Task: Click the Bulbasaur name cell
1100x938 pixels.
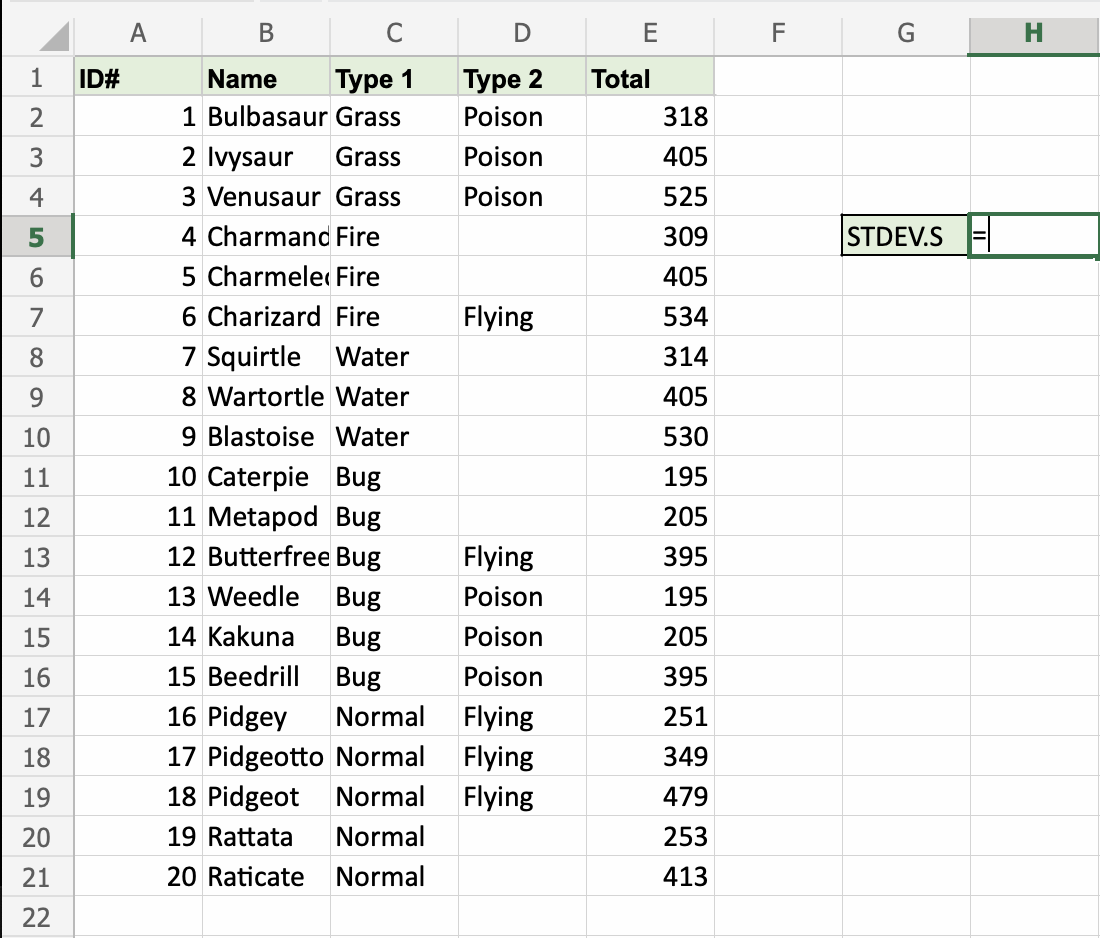Action: pyautogui.click(x=266, y=117)
